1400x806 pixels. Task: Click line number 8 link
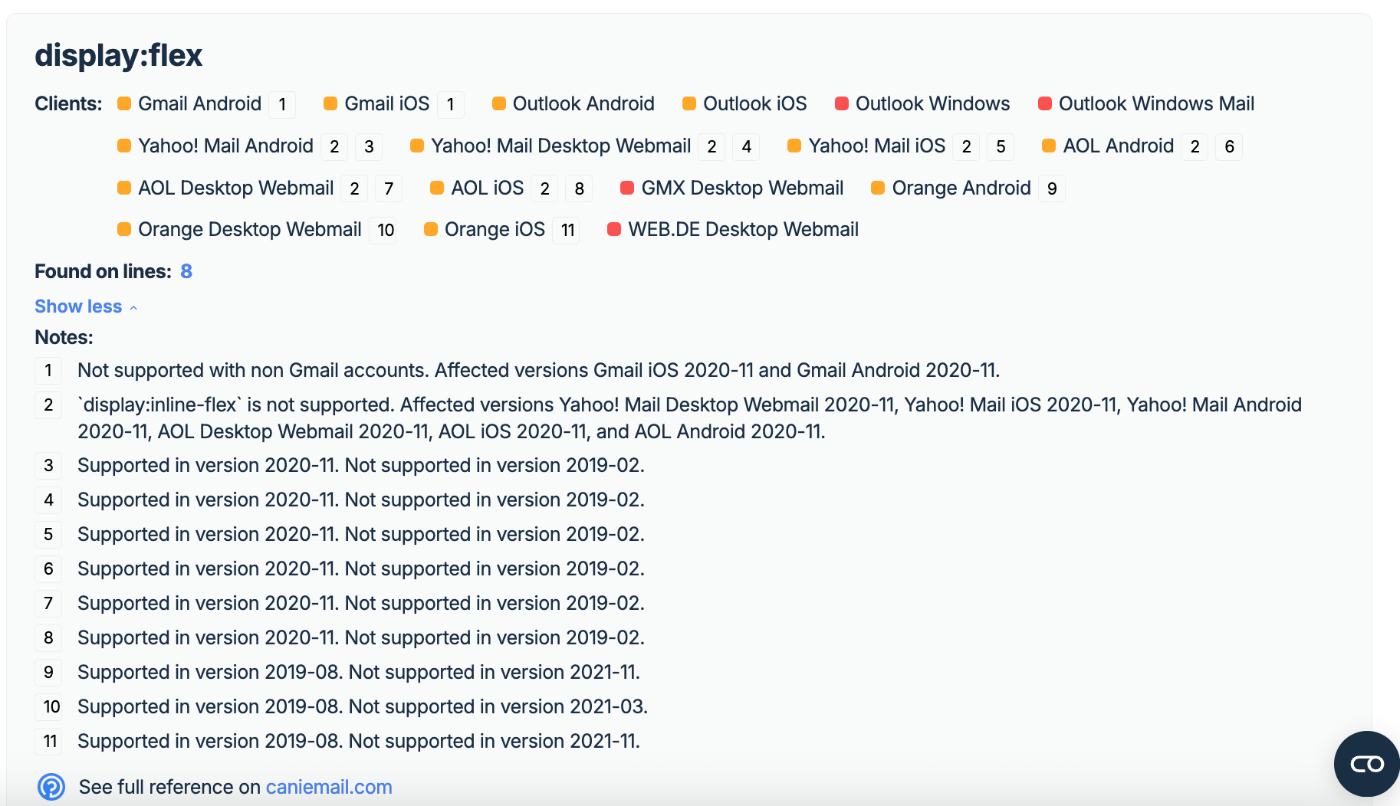tap(186, 271)
